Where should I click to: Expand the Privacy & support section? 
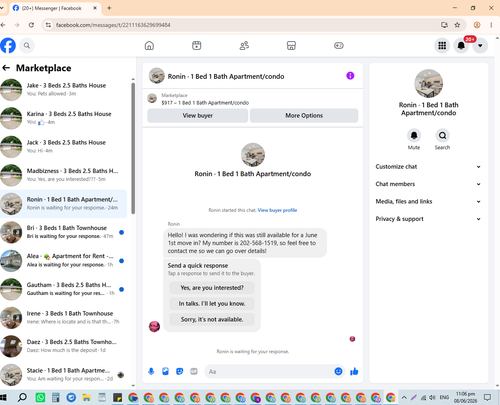(x=428, y=219)
